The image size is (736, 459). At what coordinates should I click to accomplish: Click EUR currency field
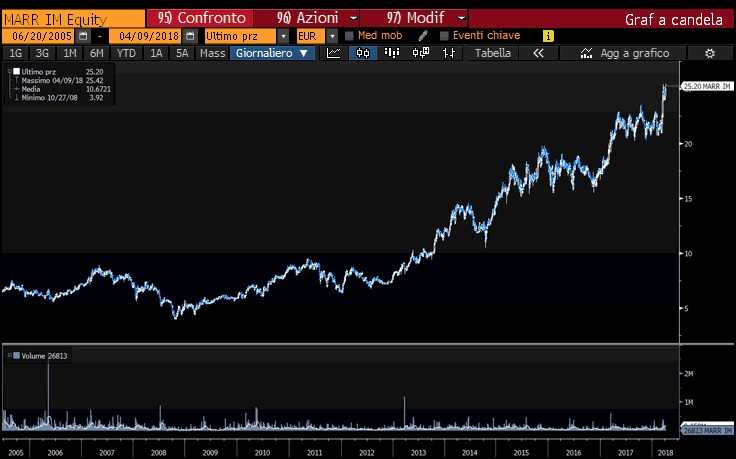tap(310, 36)
